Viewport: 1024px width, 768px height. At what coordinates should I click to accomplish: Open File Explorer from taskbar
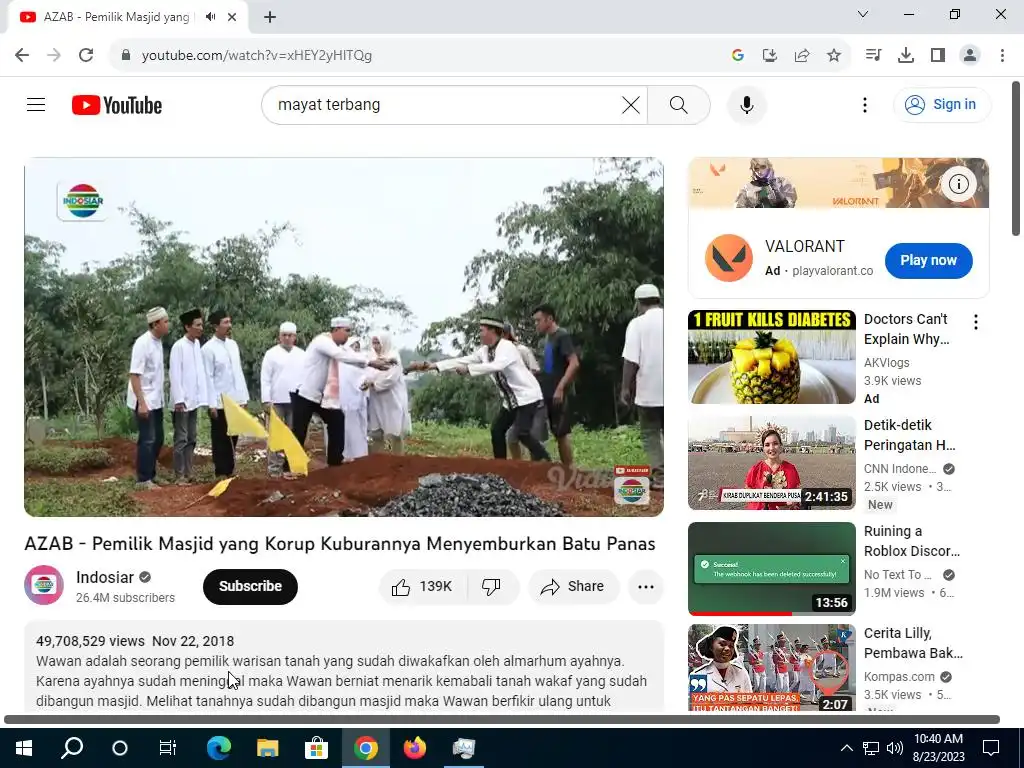click(x=267, y=748)
